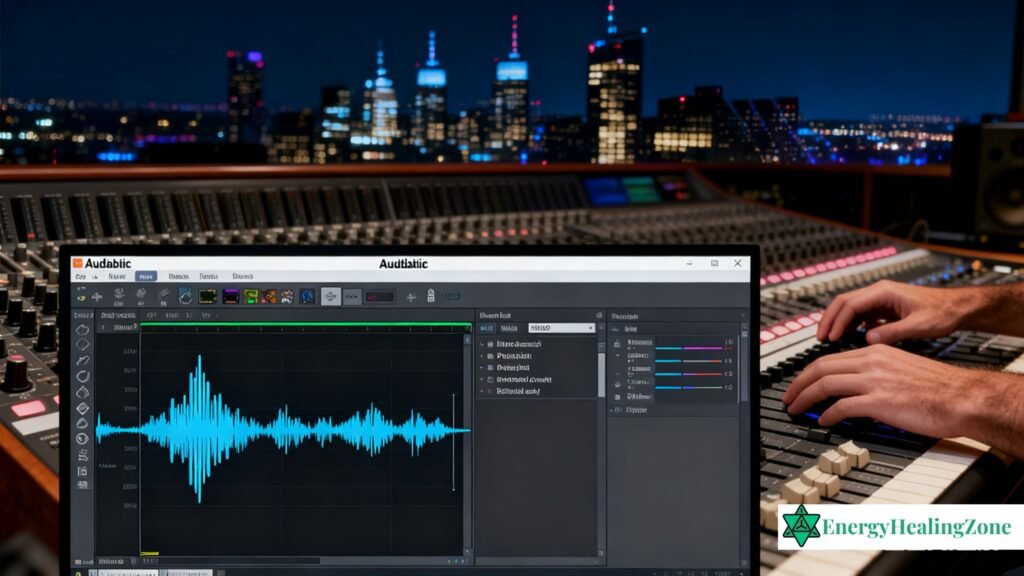The height and width of the screenshot is (576, 1024).
Task: Click the horizontal scrollbar under the waveform
Action: 229,560
